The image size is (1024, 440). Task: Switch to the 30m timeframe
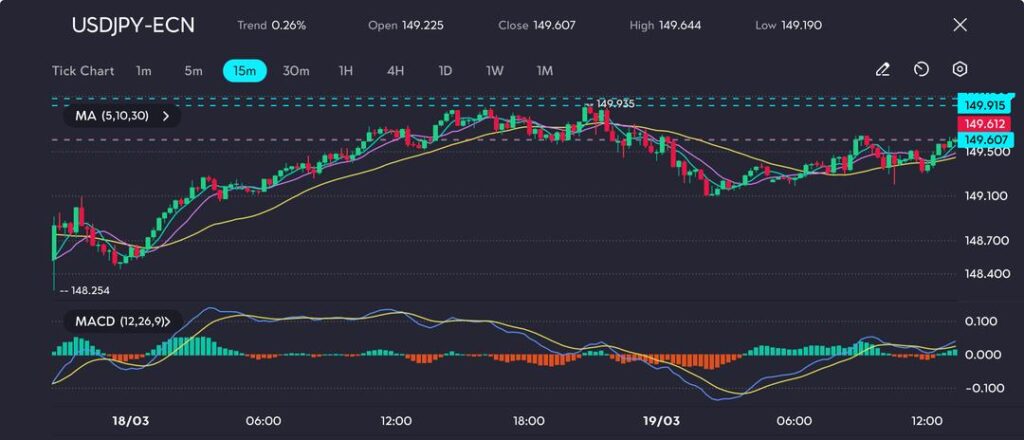[296, 71]
